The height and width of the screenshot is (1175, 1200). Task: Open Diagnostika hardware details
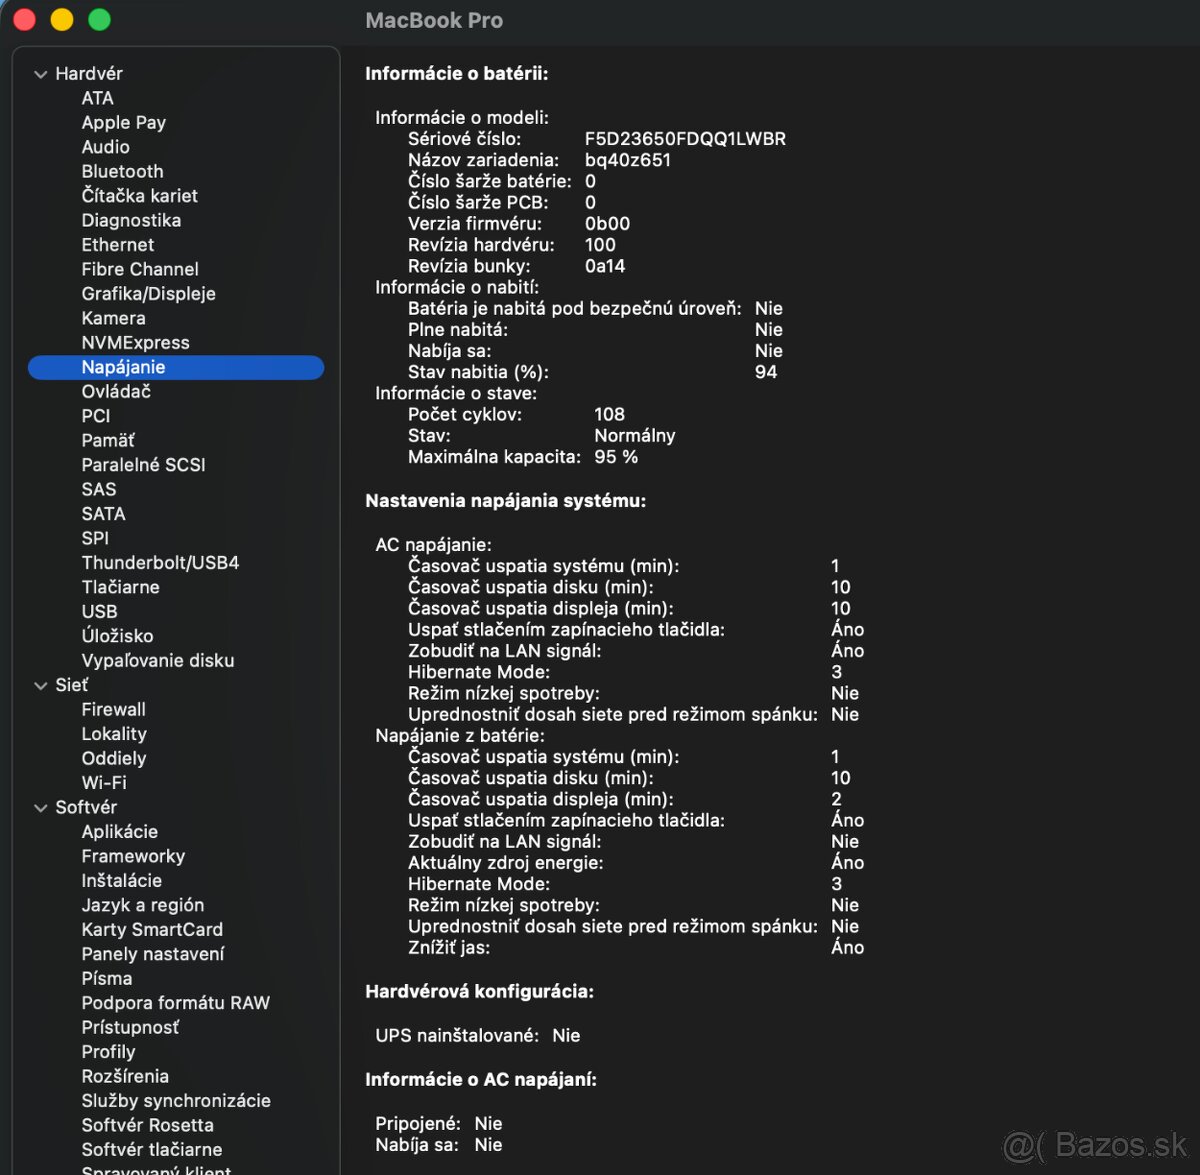click(x=130, y=220)
